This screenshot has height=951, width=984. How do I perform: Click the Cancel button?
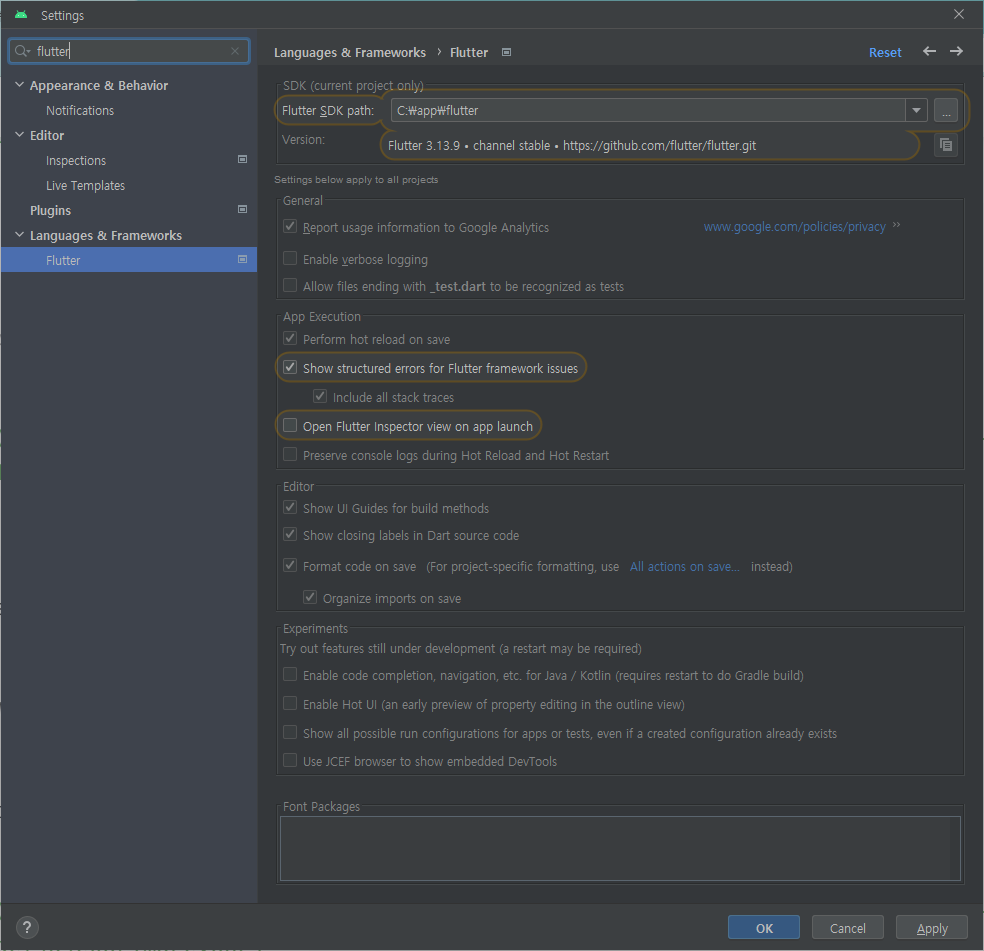pyautogui.click(x=847, y=928)
